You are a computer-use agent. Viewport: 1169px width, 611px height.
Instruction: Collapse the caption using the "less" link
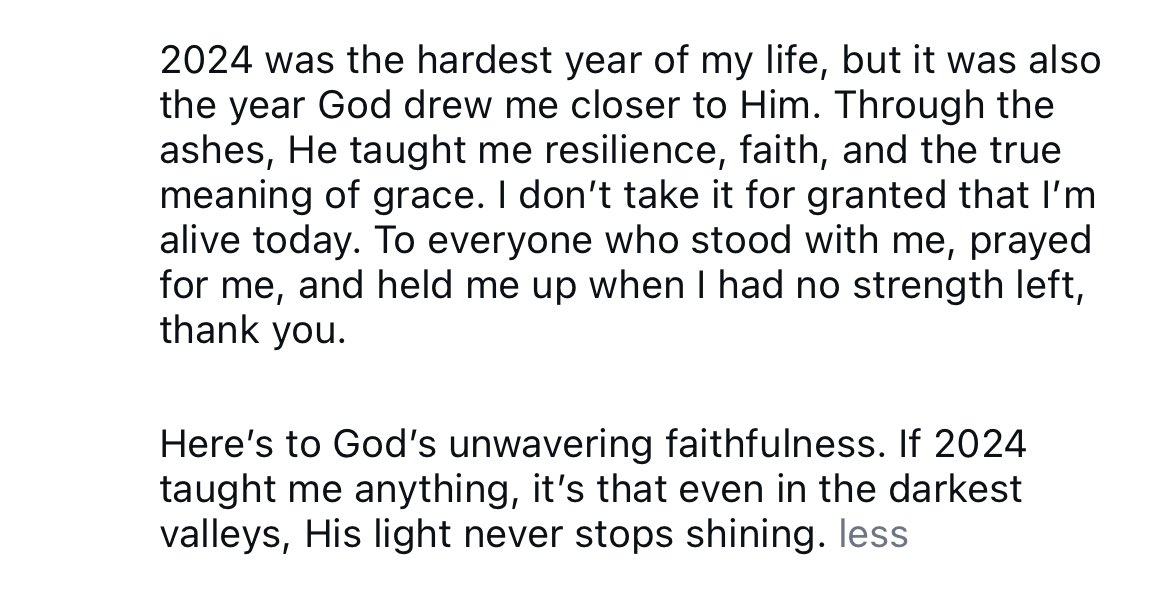(873, 534)
